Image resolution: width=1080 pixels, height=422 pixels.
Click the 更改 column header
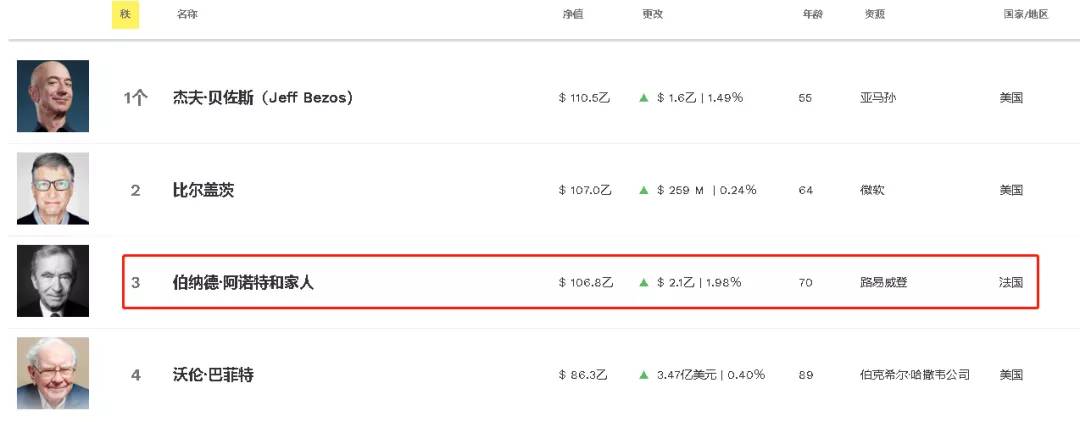click(x=653, y=15)
